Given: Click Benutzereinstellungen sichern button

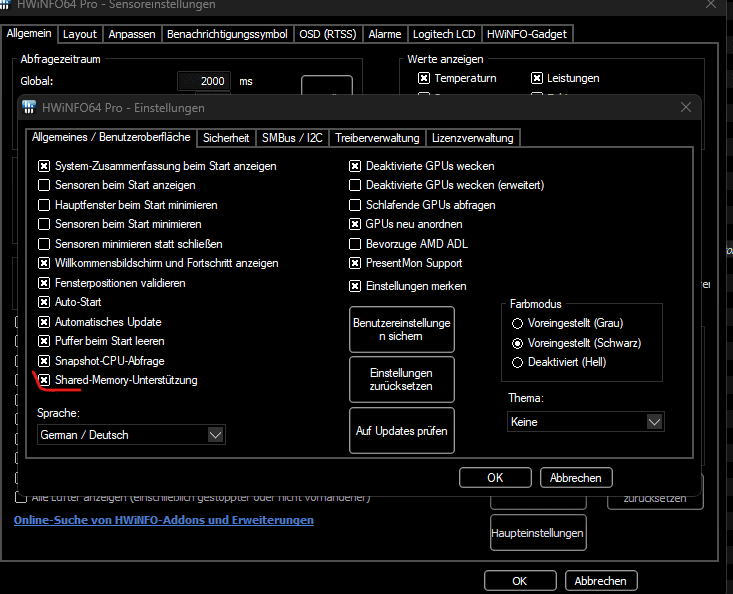Looking at the screenshot, I should click(402, 329).
